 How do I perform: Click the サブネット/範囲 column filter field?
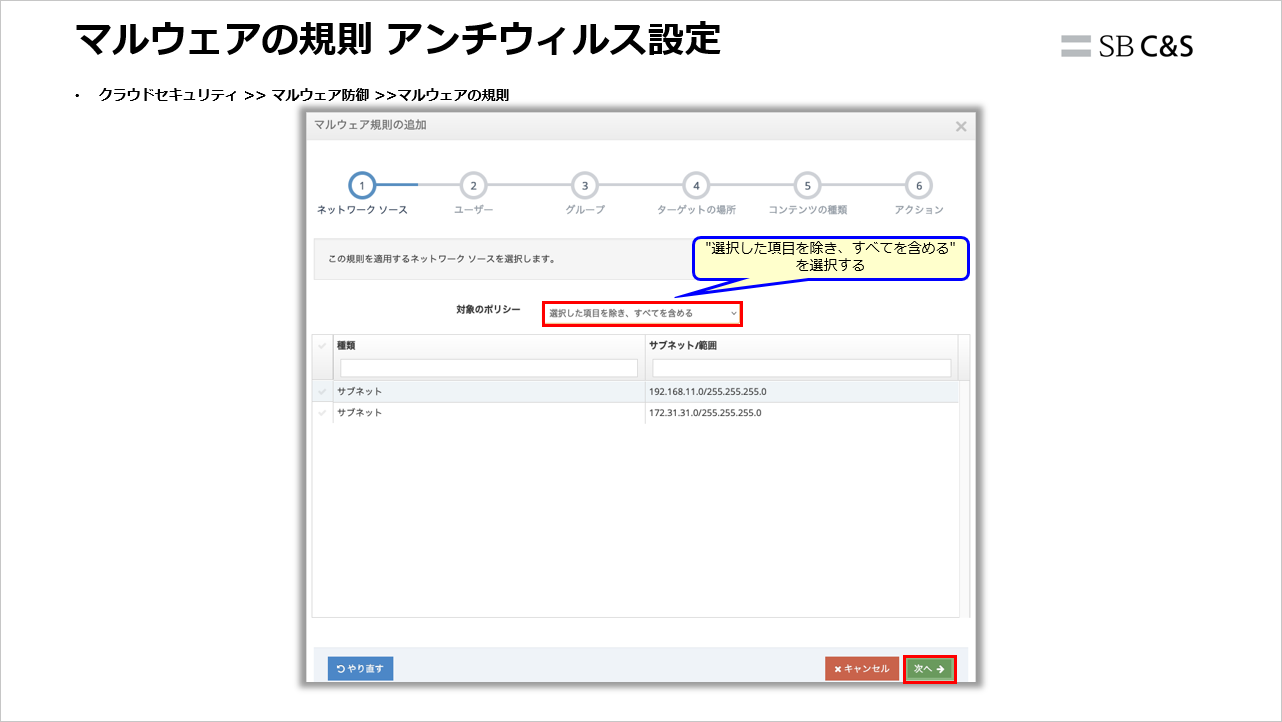[801, 368]
